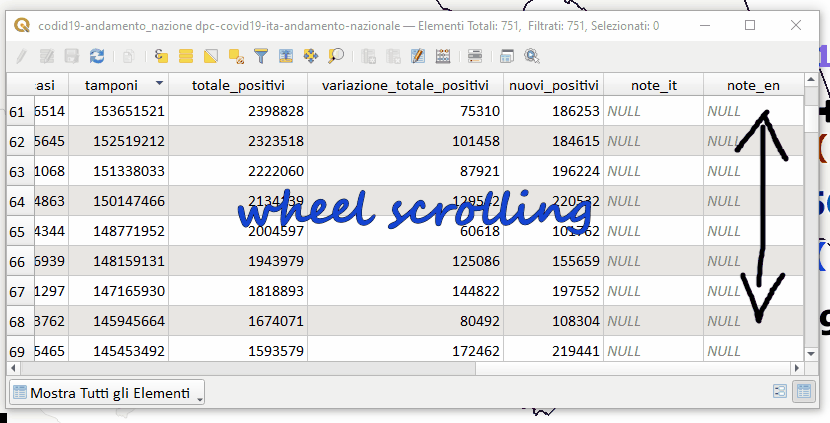
Task: Select row 65 by its header
Action: coord(17,231)
